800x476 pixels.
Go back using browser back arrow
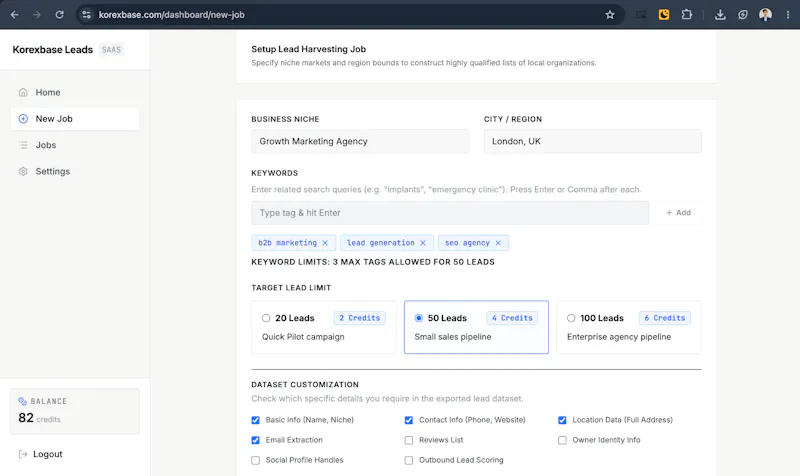14,15
